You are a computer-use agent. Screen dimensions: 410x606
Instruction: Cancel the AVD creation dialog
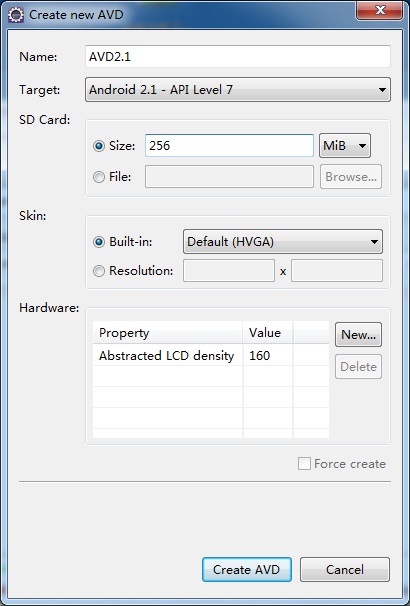(x=345, y=569)
